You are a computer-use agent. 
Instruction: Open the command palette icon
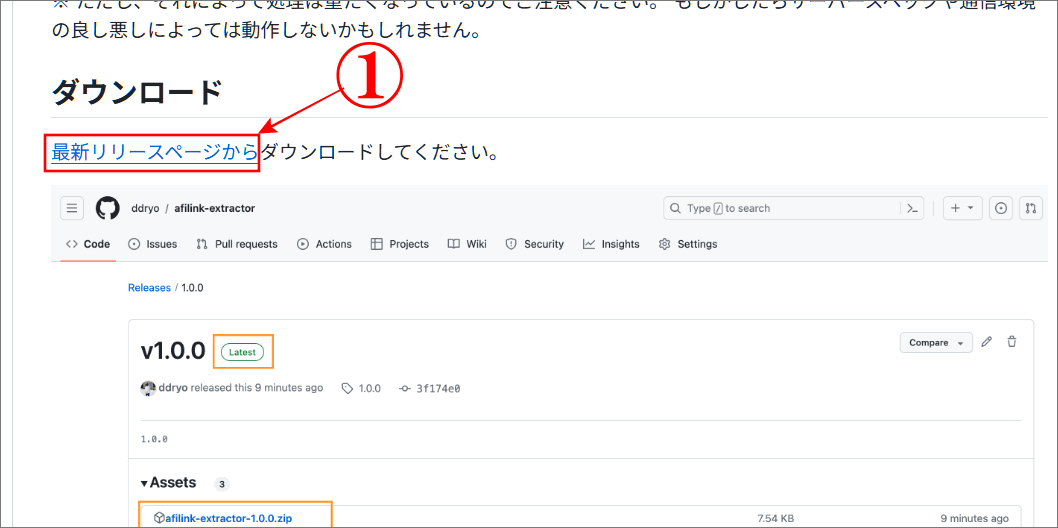(x=911, y=208)
